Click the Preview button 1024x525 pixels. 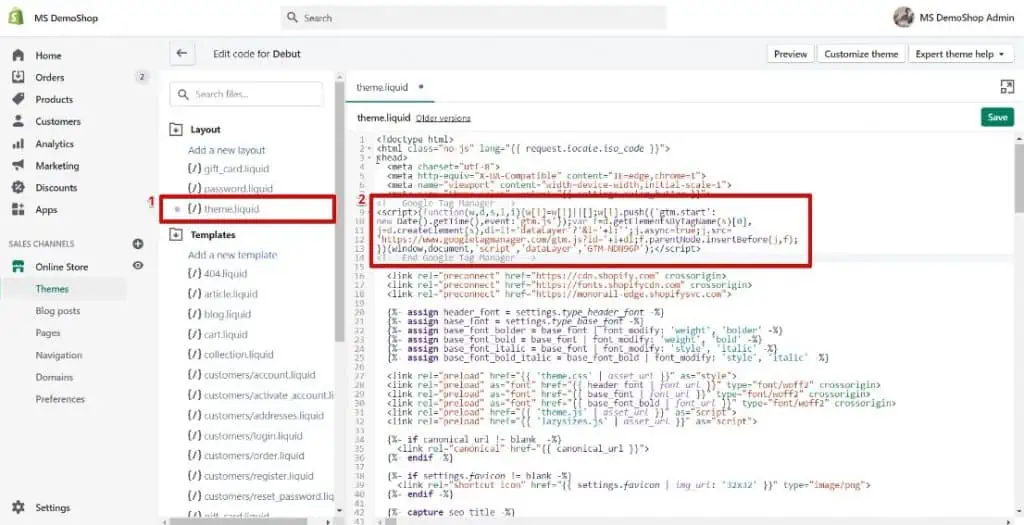coord(790,54)
